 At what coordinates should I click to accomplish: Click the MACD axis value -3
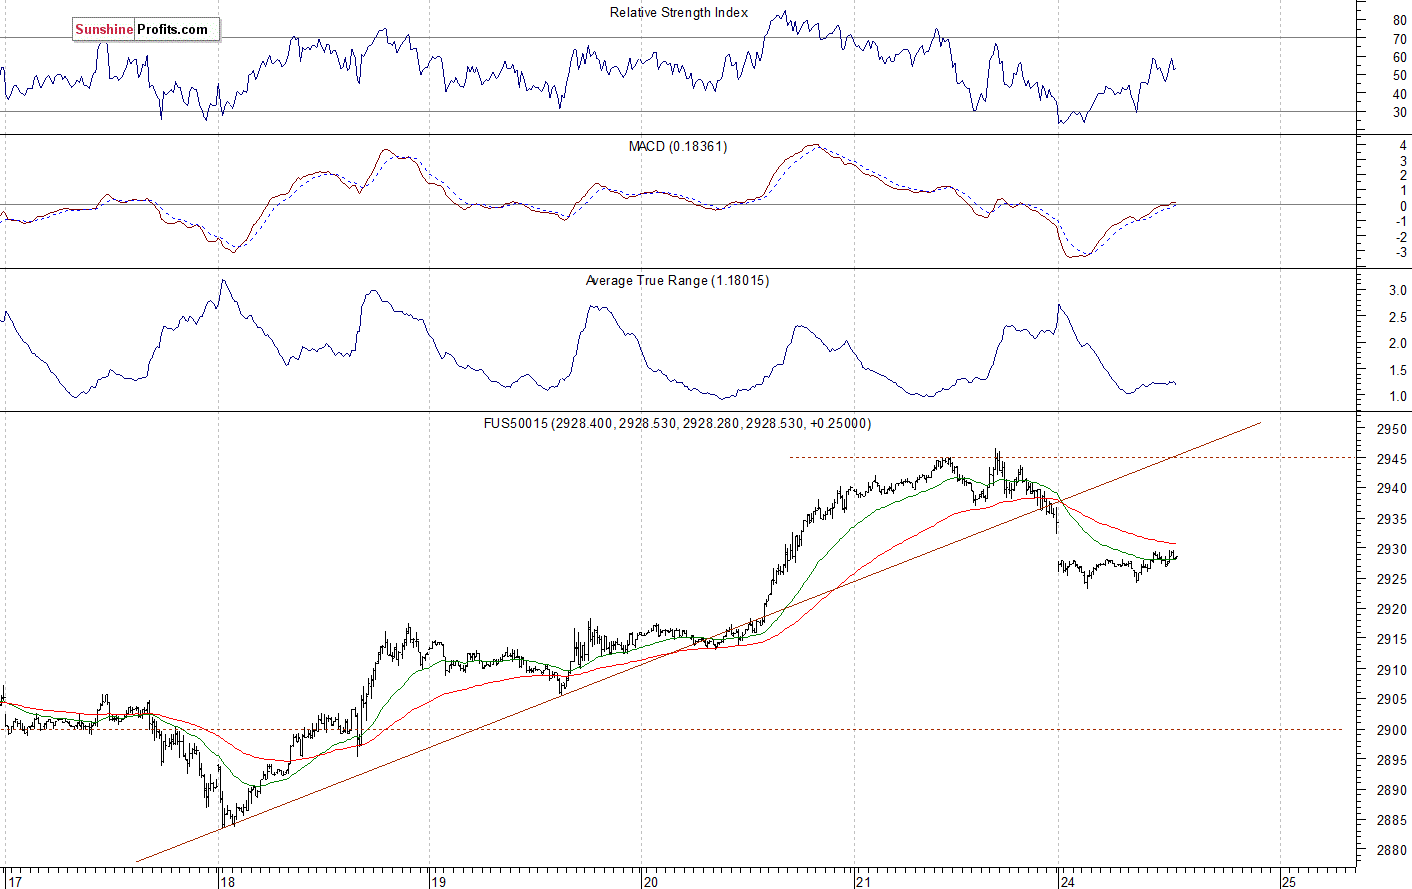pos(1402,253)
